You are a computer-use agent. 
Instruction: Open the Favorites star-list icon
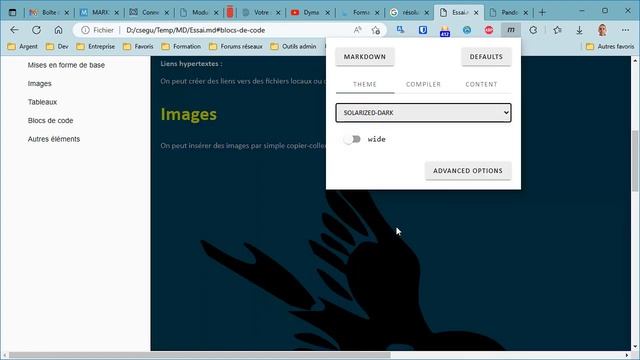(x=558, y=30)
